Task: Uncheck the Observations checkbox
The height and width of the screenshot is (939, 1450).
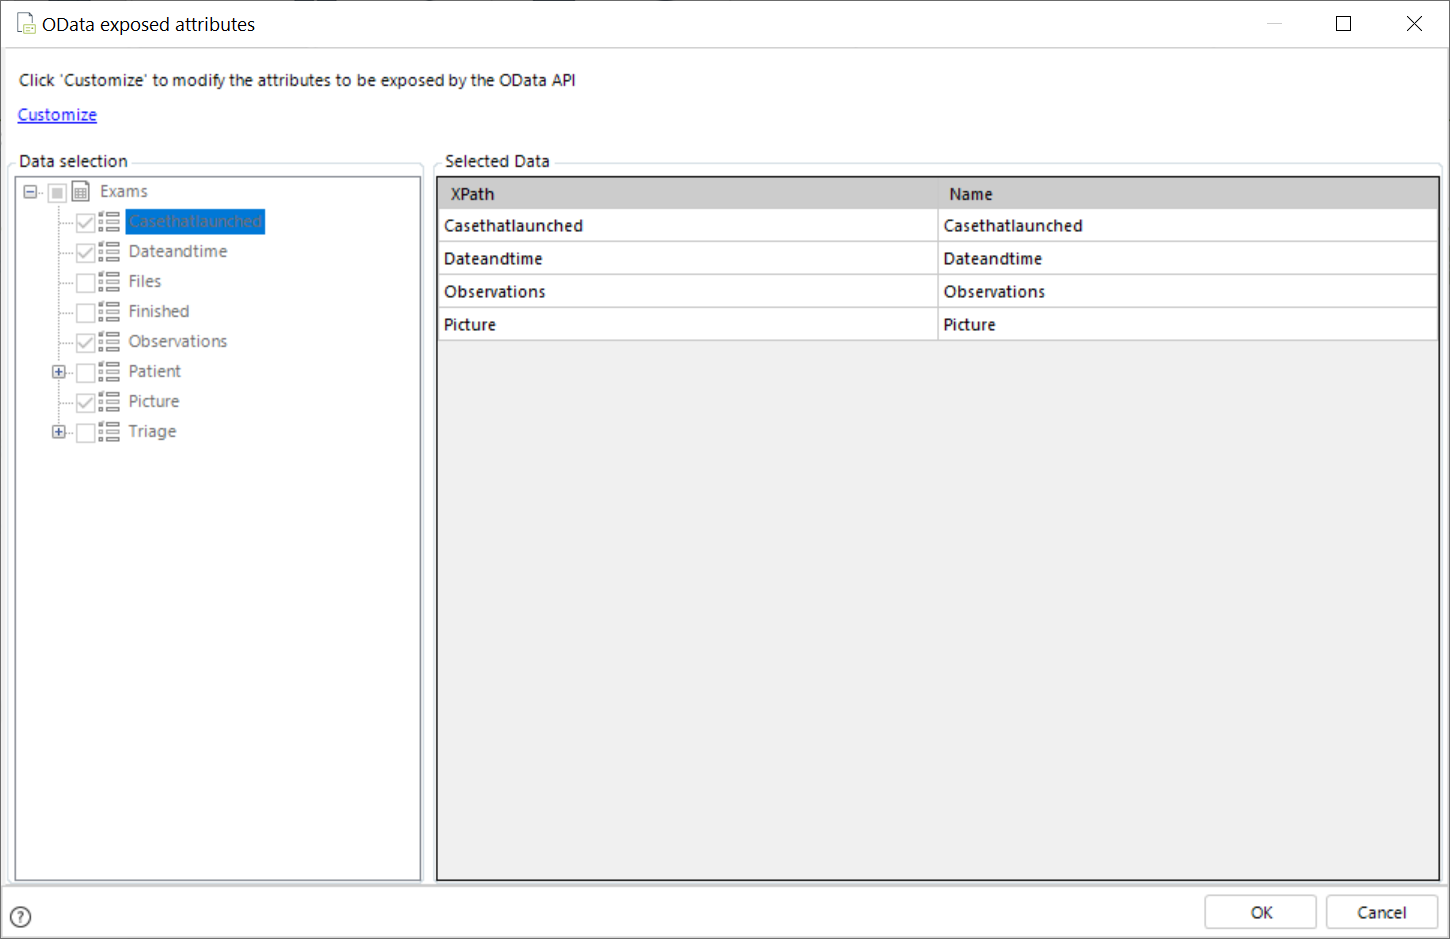Action: click(x=86, y=342)
